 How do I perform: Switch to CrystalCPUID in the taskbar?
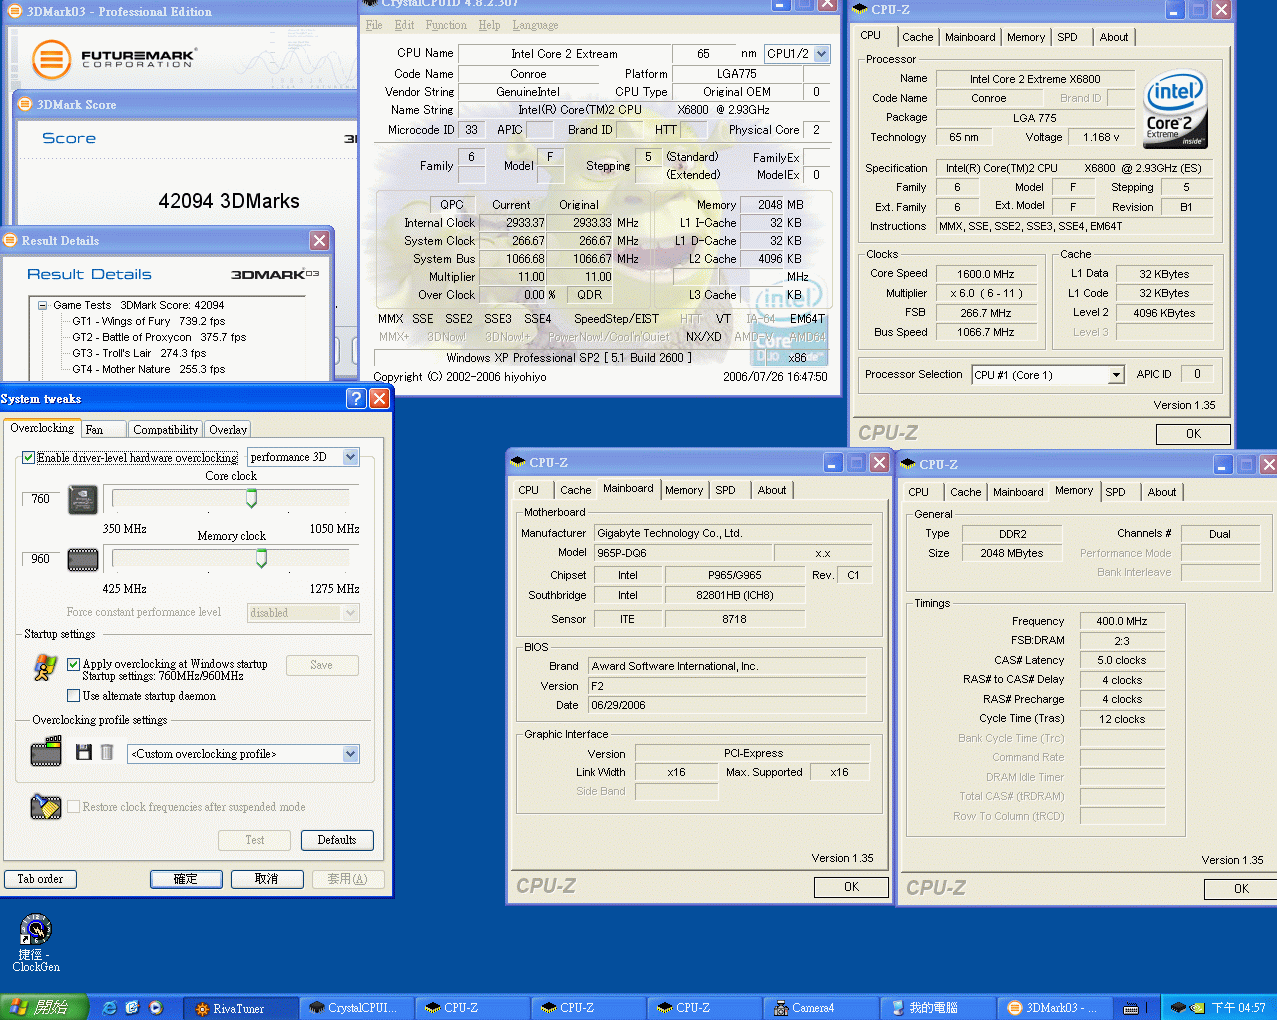pyautogui.click(x=357, y=1008)
